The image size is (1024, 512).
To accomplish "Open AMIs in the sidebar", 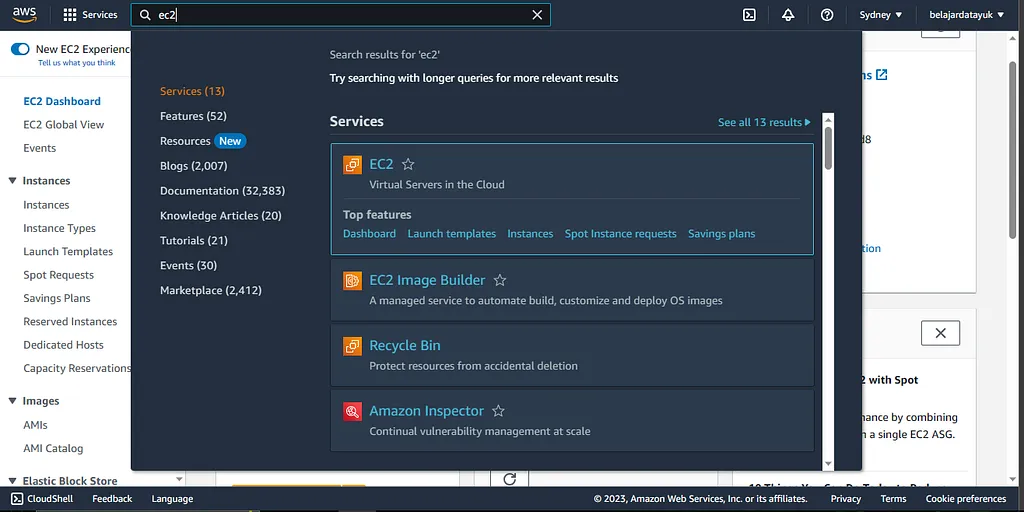I will tap(35, 425).
